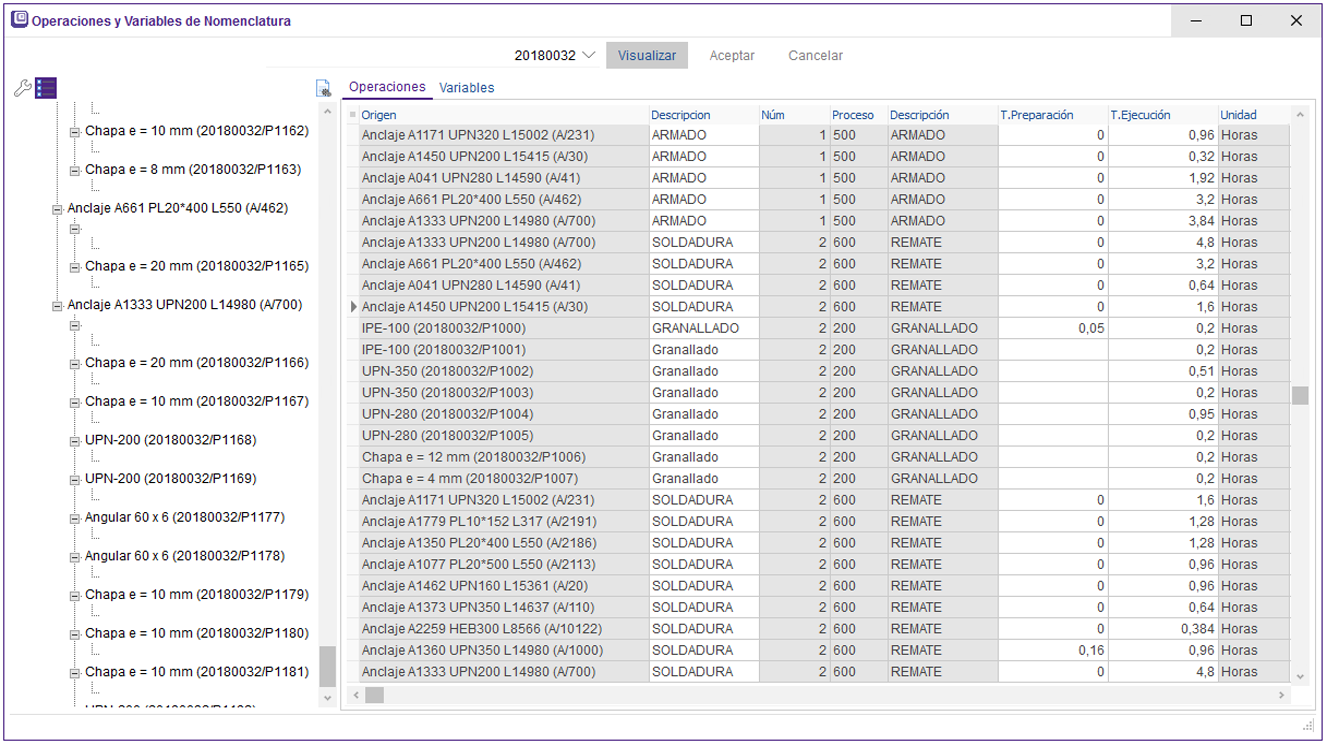Viewport: 1327px width, 745px height.
Task: Switch to the Variables tab
Action: (x=466, y=88)
